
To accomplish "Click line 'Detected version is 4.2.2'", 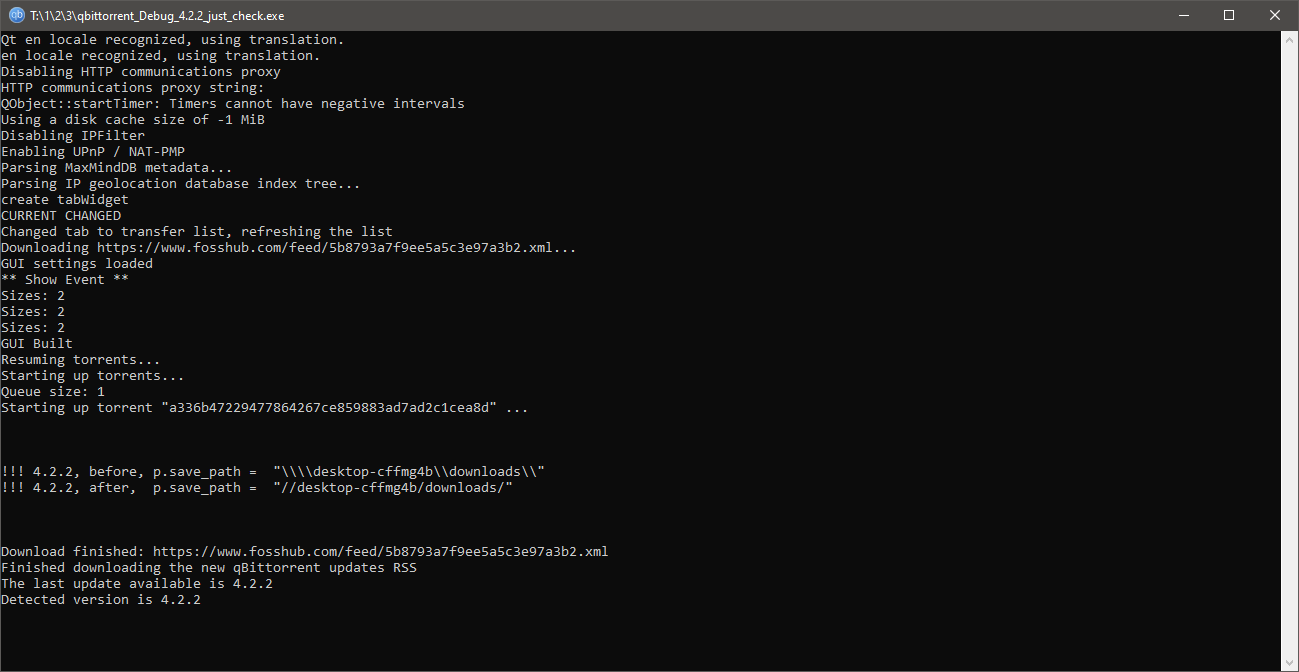I will (101, 600).
